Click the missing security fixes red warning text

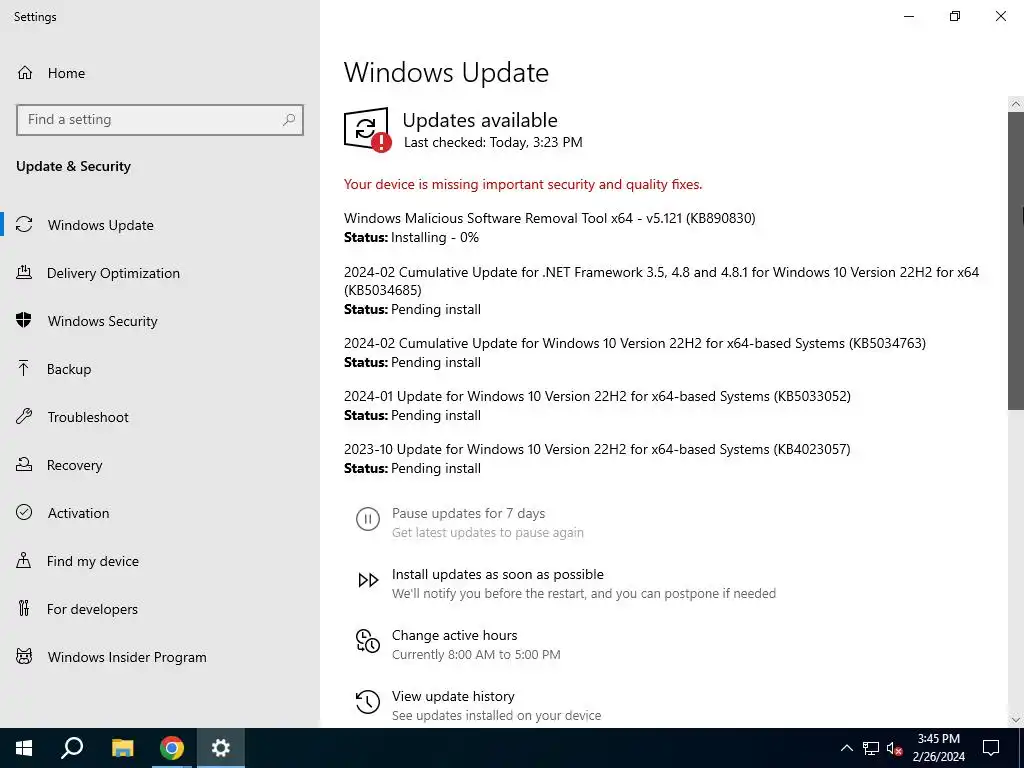click(x=523, y=184)
